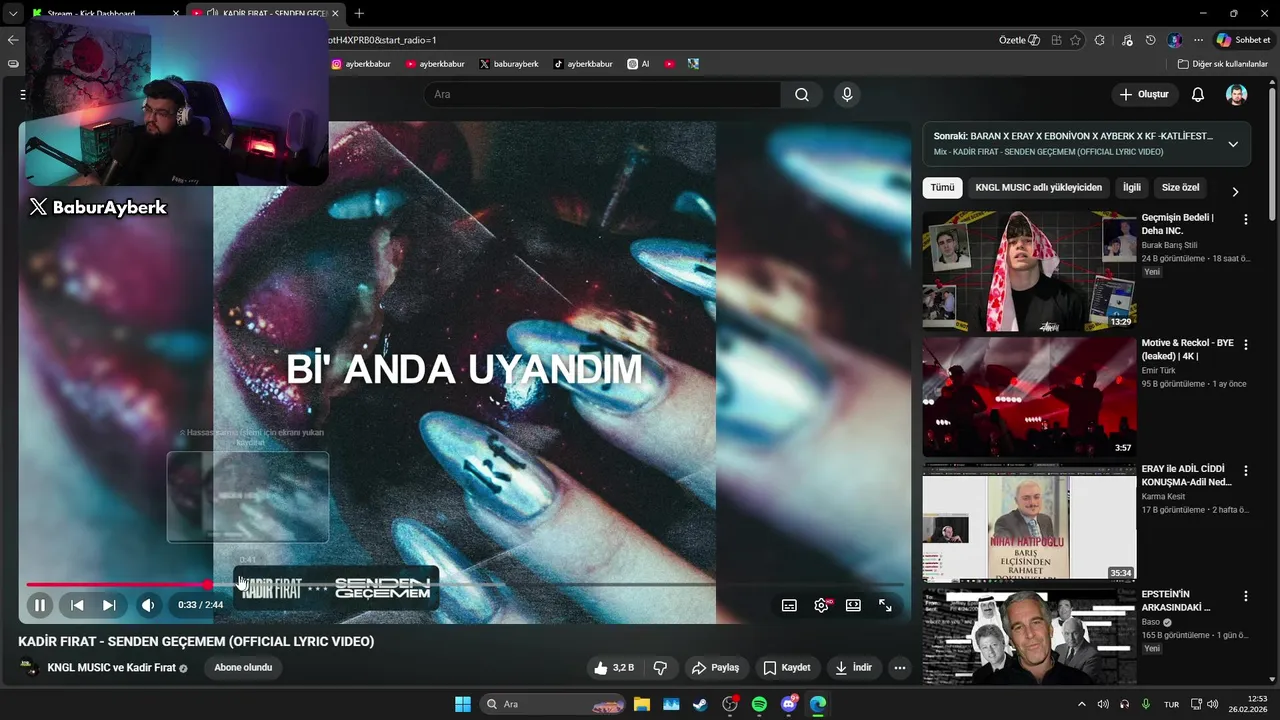The image size is (1280, 720).
Task: Switch the player to theater mode
Action: (853, 605)
